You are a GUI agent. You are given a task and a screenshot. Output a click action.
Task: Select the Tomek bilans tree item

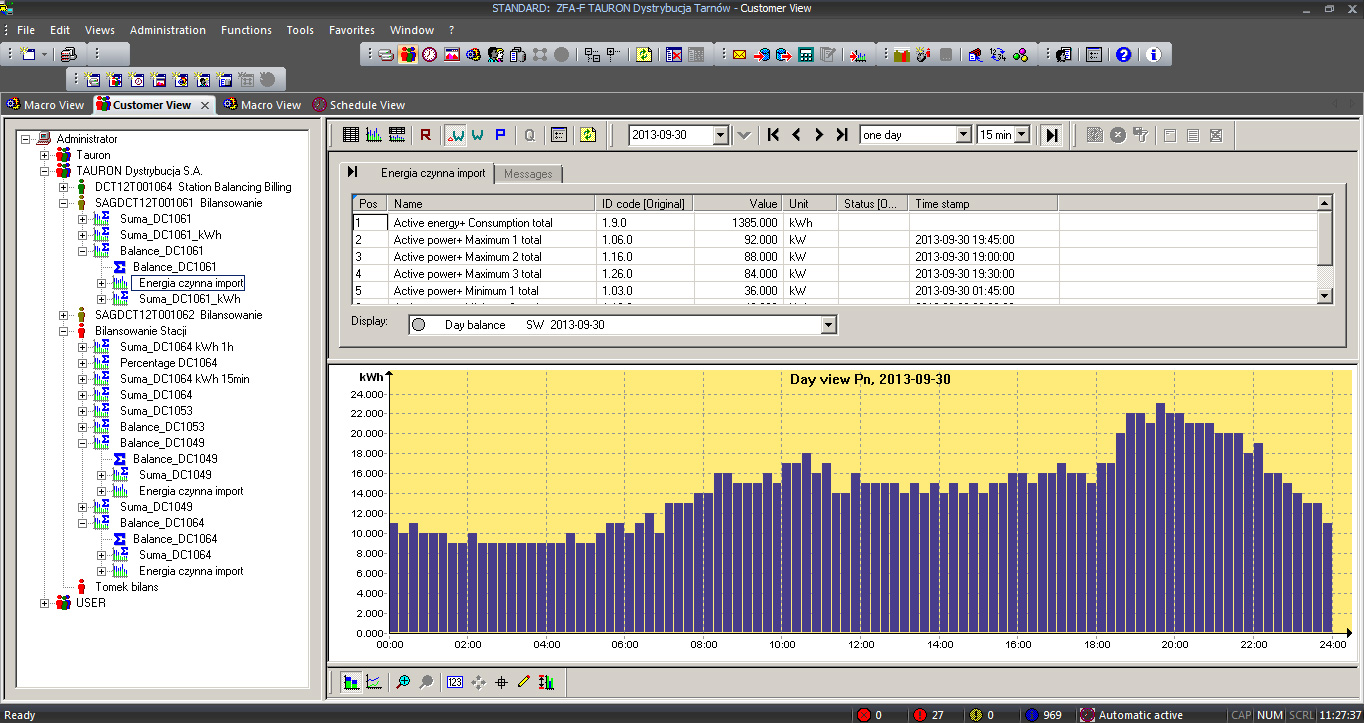click(126, 587)
